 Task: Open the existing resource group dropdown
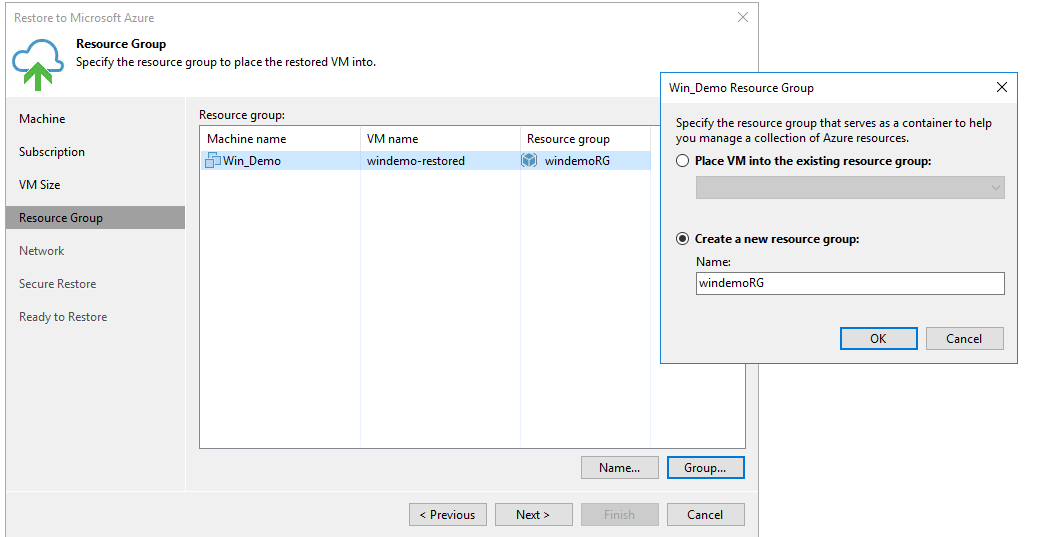[850, 188]
